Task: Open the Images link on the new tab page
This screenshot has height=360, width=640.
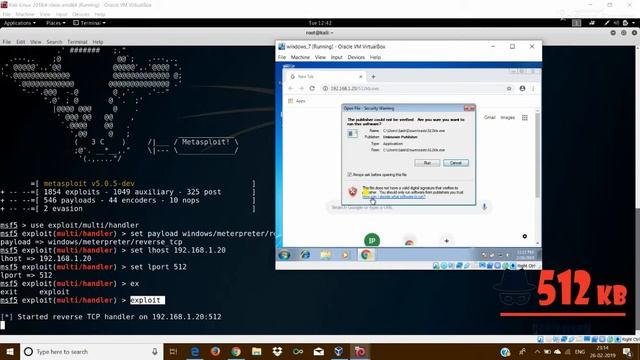Action: (x=507, y=118)
